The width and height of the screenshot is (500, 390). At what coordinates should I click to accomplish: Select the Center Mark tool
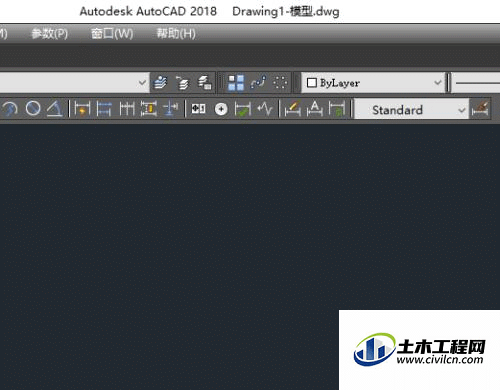[221, 109]
